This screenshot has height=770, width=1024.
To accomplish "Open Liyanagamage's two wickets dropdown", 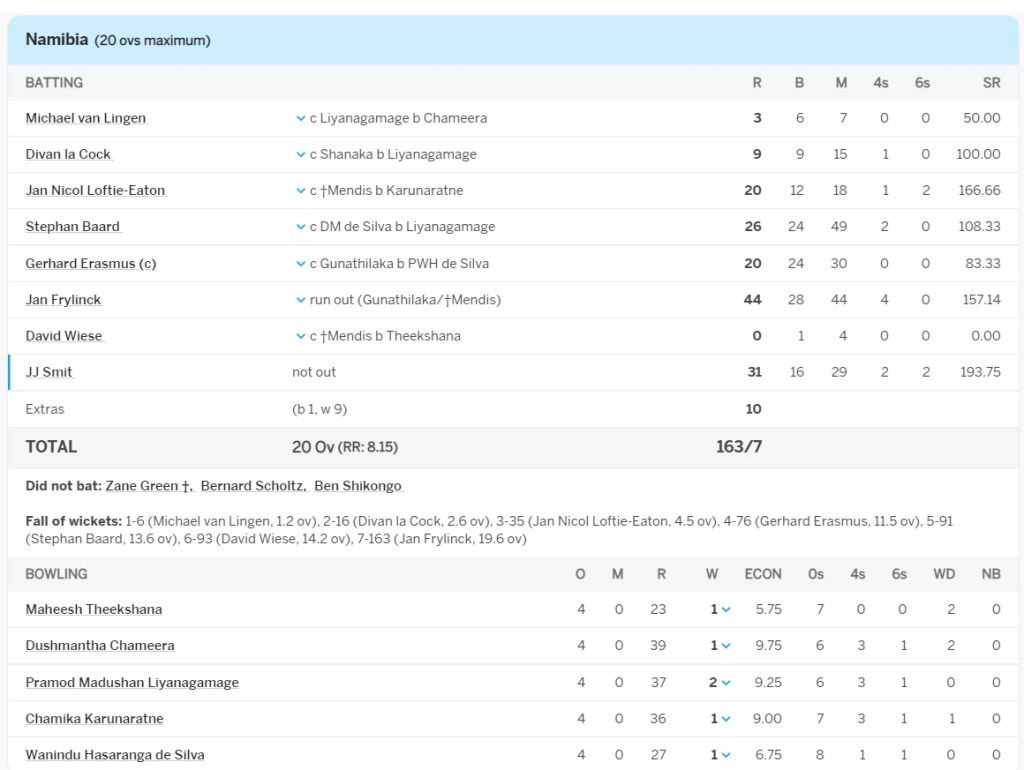I will coord(725,683).
